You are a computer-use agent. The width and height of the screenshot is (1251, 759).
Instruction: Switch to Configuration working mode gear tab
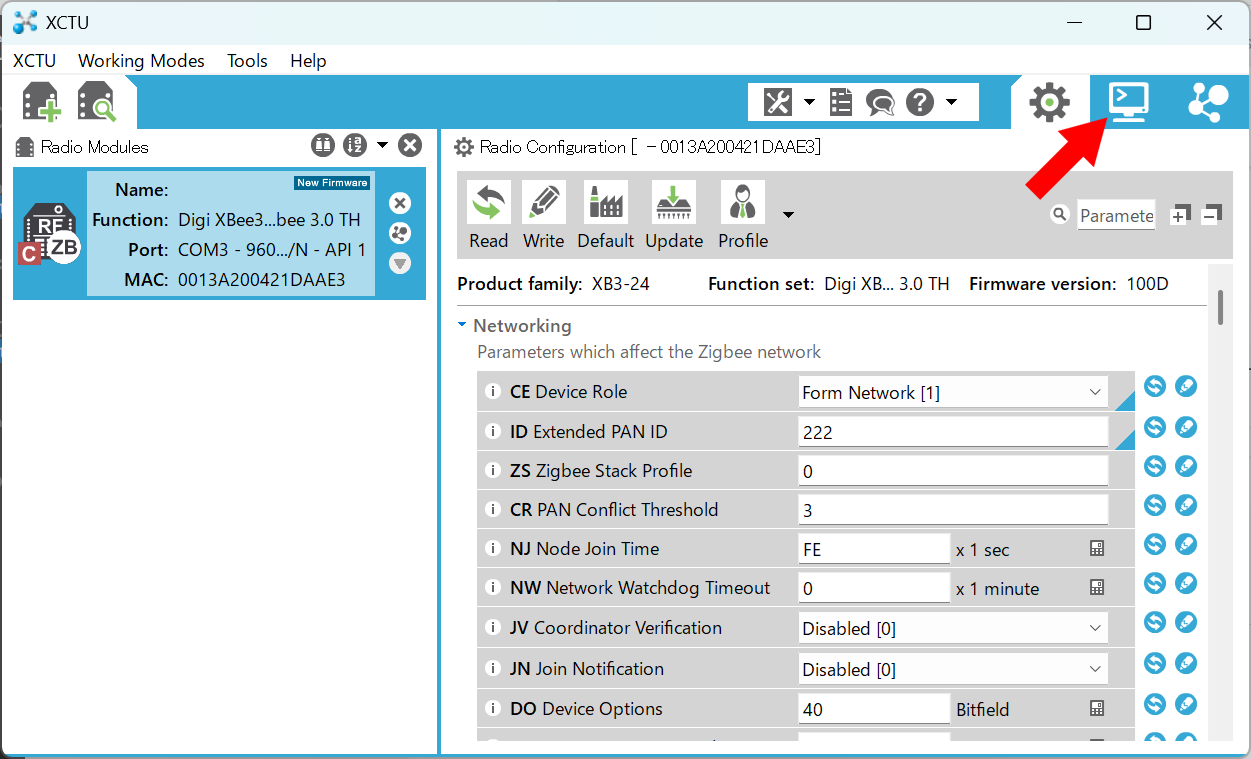point(1049,102)
